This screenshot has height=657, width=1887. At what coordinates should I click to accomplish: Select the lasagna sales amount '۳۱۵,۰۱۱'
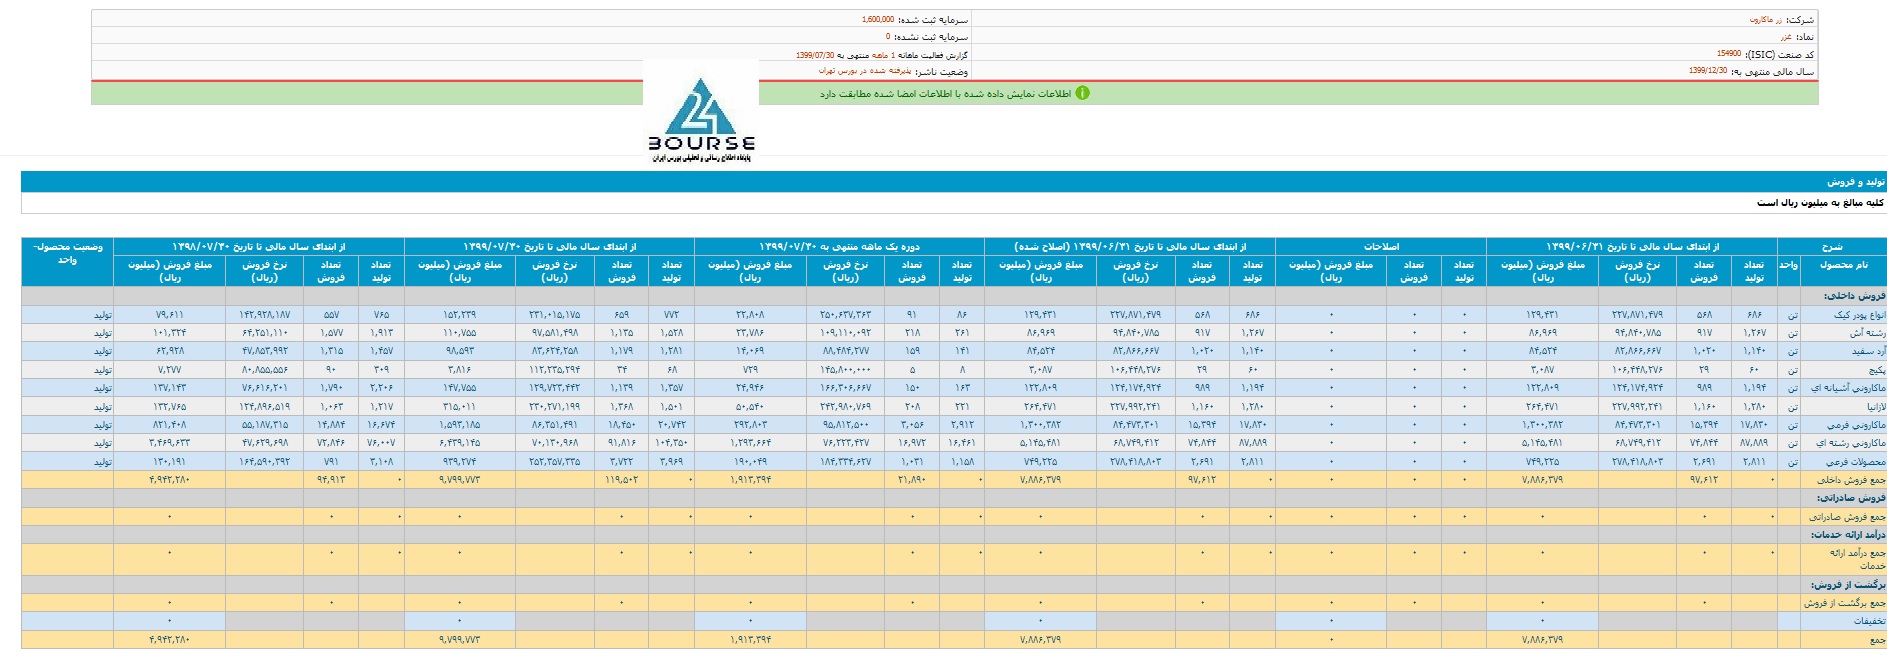point(460,407)
